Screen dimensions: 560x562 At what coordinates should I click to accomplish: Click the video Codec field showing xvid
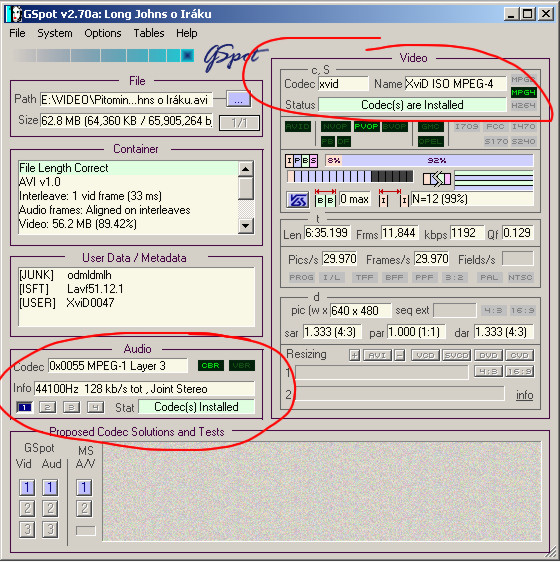(343, 84)
